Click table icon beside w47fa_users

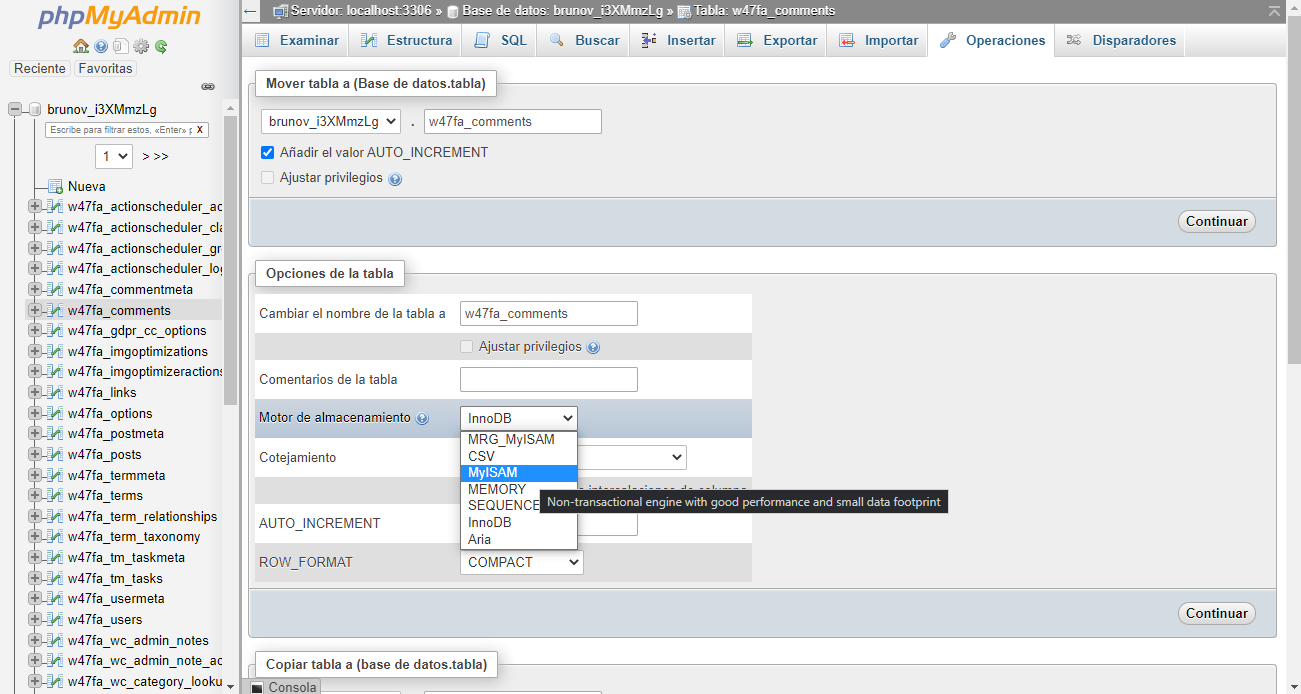coord(56,619)
